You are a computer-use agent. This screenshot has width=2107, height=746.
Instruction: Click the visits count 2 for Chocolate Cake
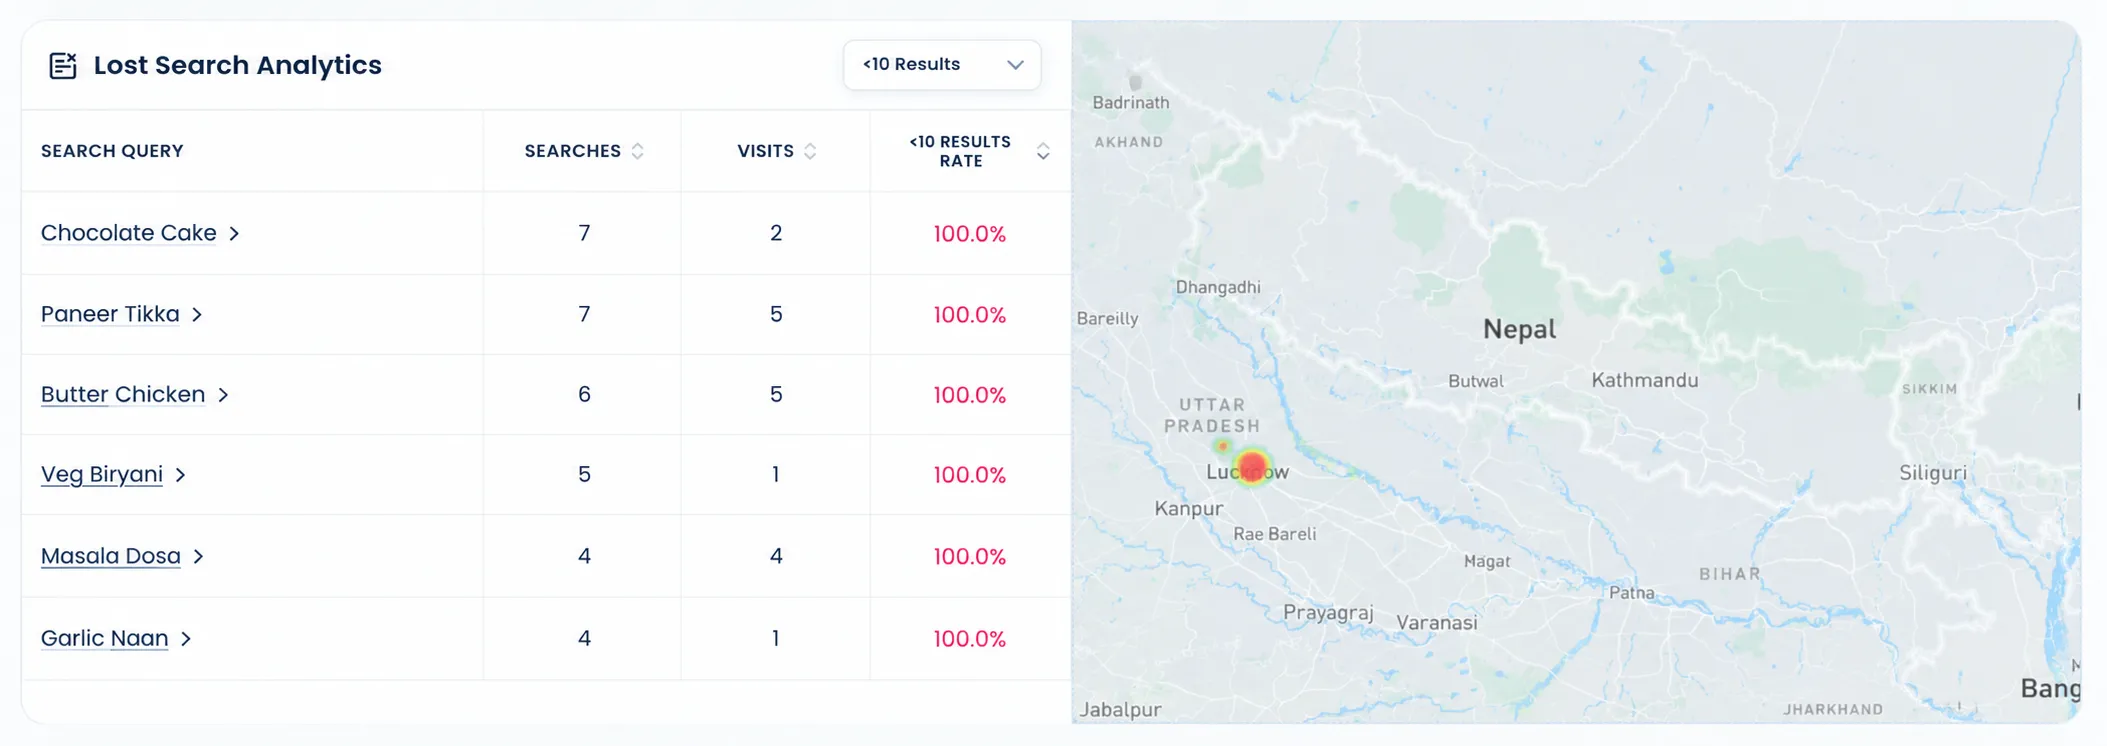(776, 233)
